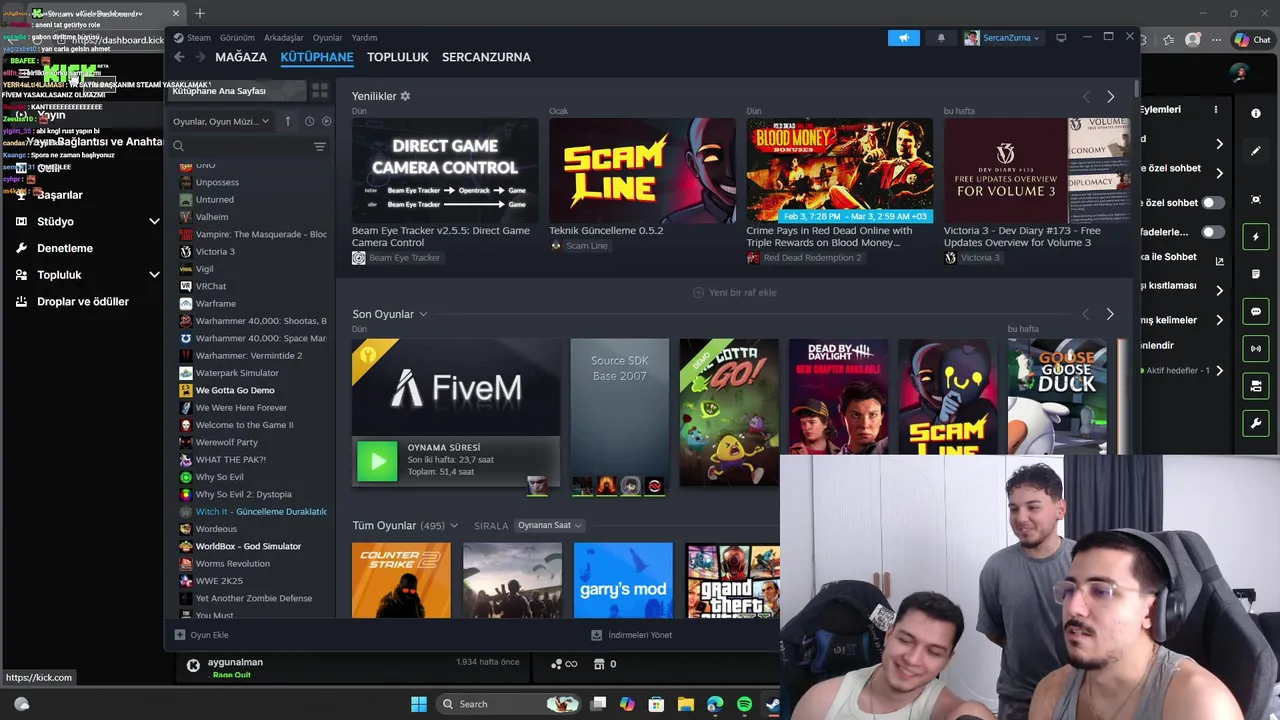Select We Gotta Go Demo in list

tap(235, 390)
